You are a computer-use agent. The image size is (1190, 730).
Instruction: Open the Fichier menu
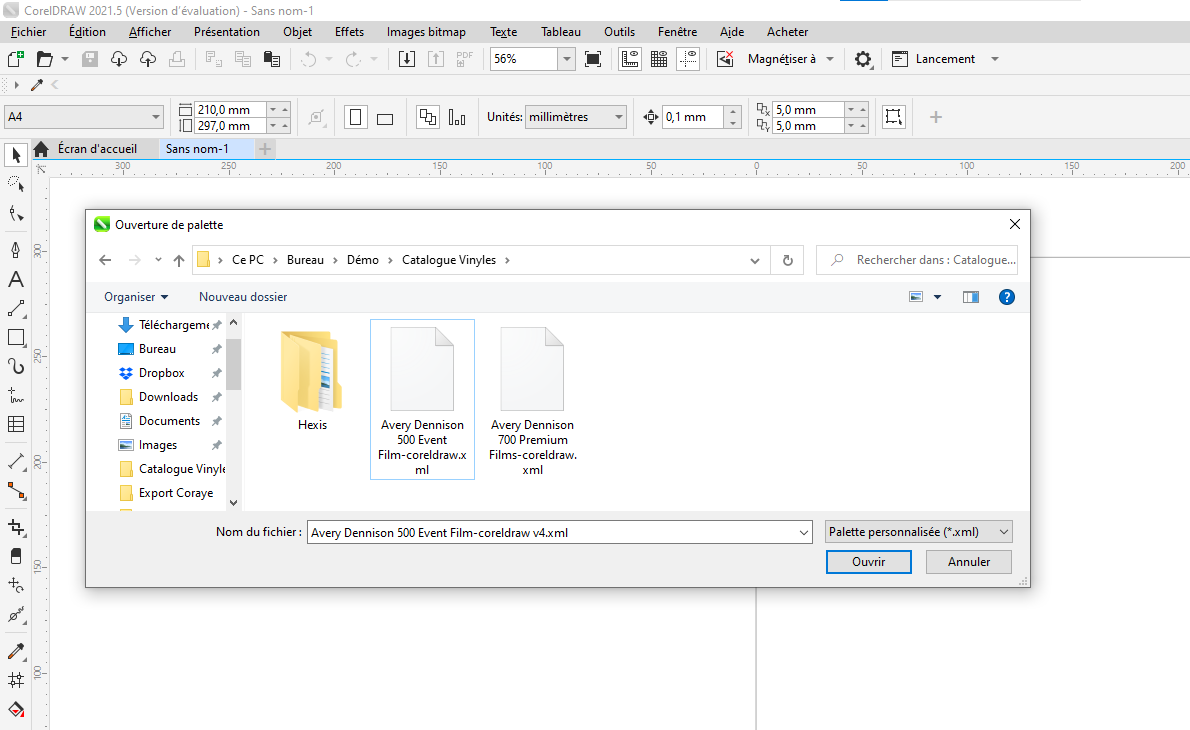click(29, 32)
